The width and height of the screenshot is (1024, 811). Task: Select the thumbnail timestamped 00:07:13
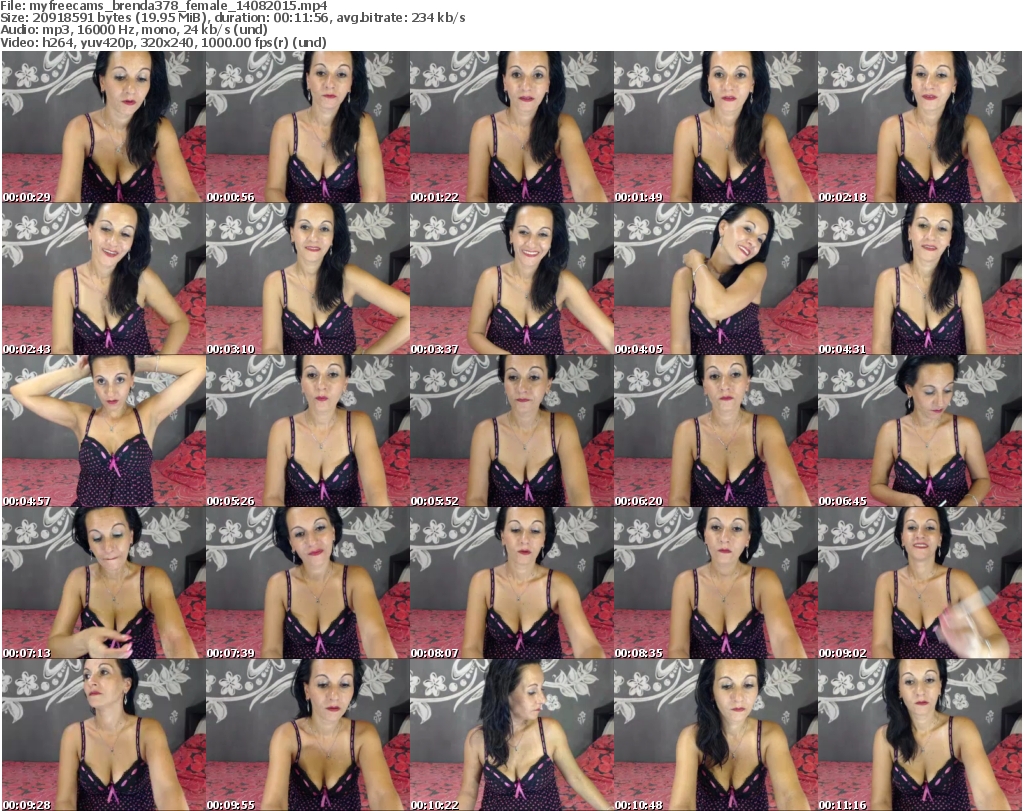[x=104, y=582]
